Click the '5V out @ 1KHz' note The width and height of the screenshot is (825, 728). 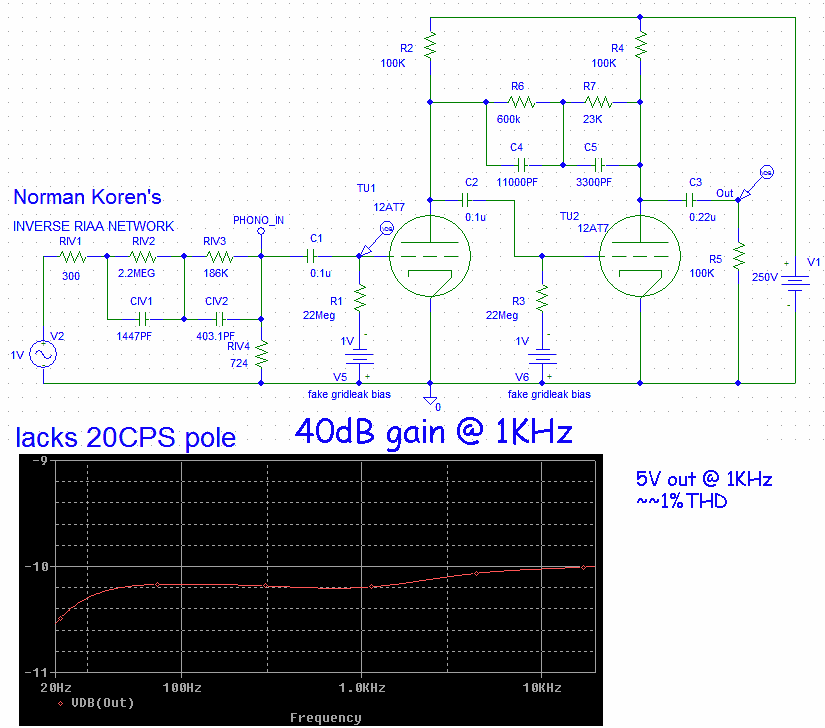coord(704,479)
